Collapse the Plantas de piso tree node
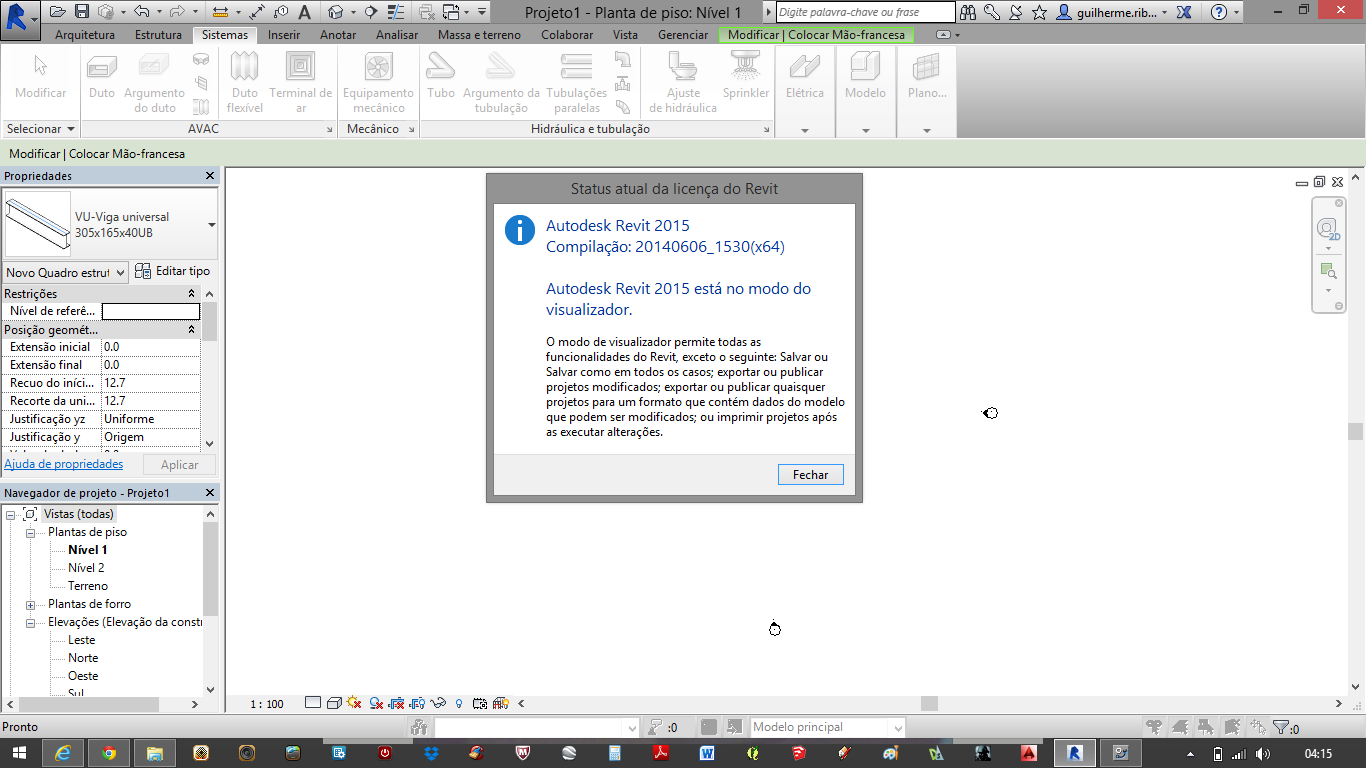Screen dimensions: 1366x768 [x=31, y=533]
